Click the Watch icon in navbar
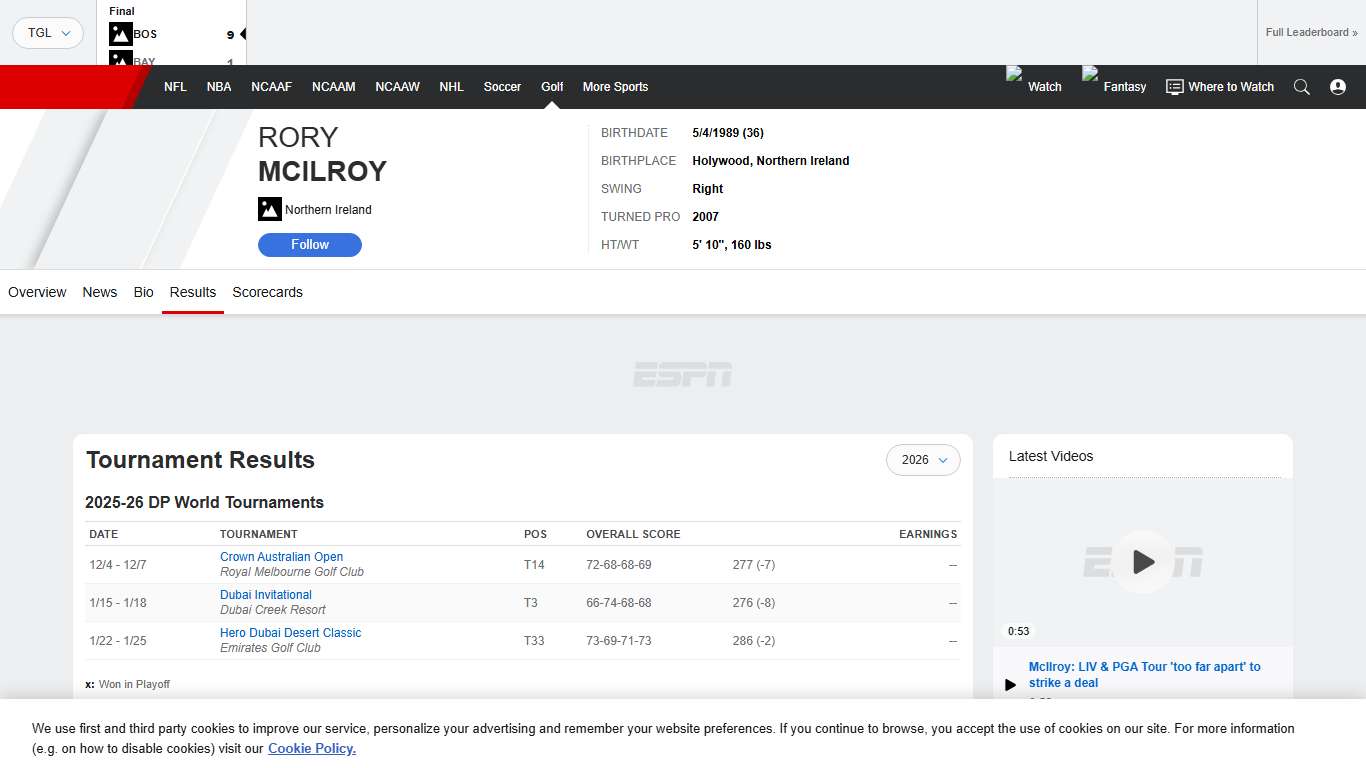The height and width of the screenshot is (768, 1366). (1015, 75)
